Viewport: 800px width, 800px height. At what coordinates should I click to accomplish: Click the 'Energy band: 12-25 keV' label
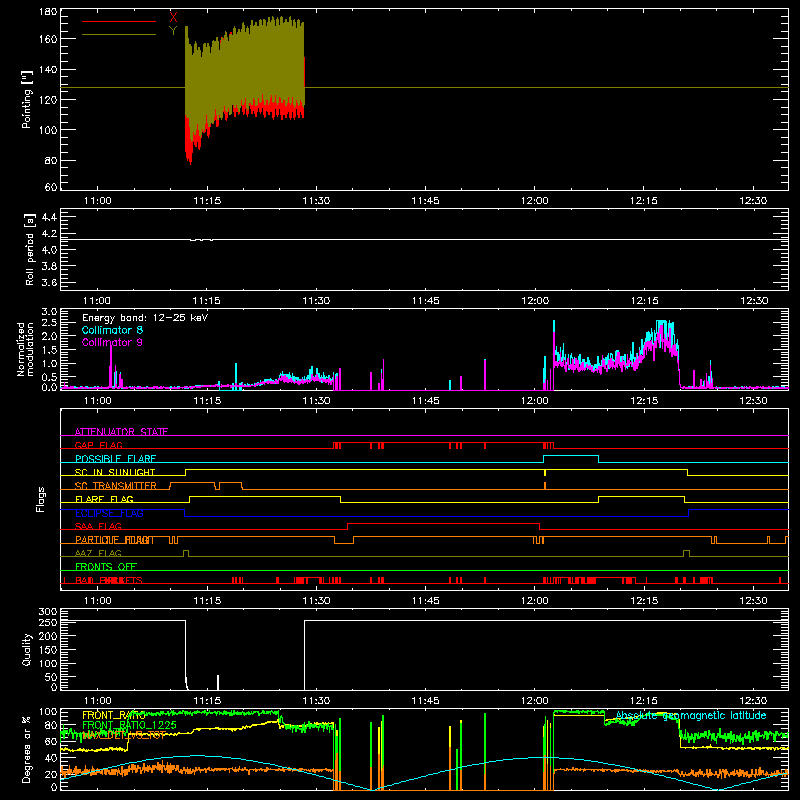pyautogui.click(x=145, y=318)
